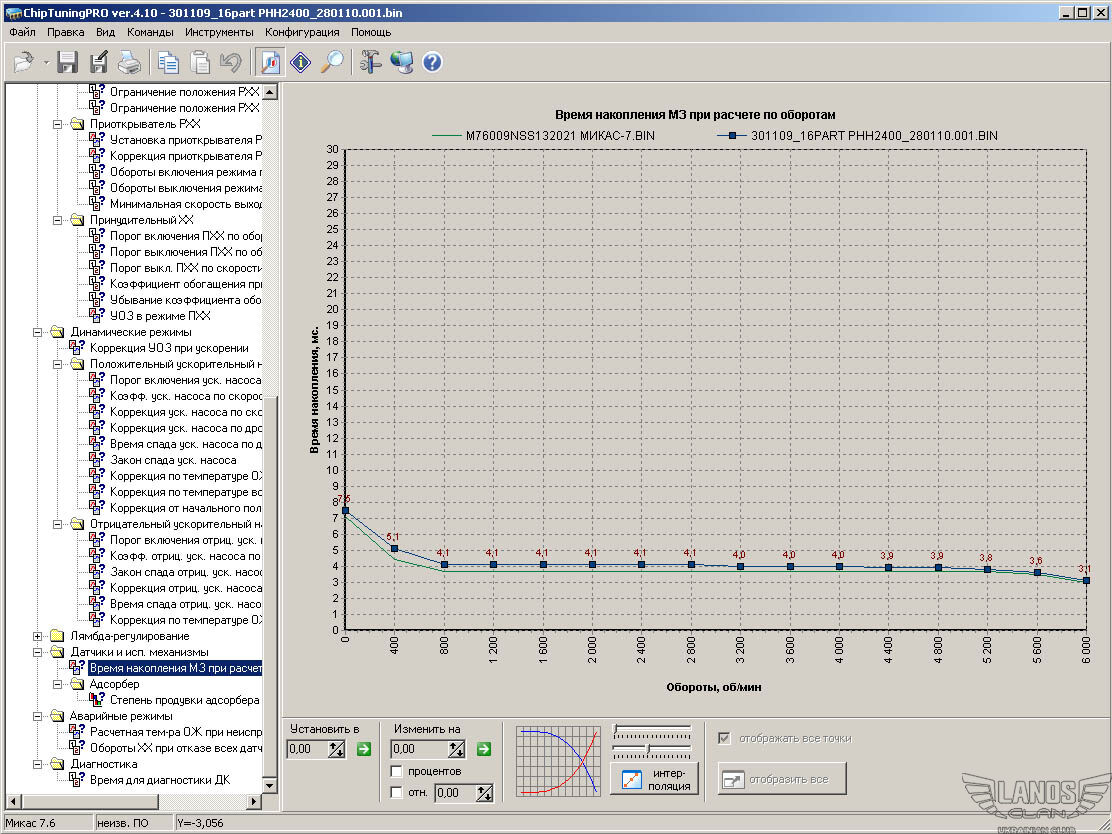The image size is (1112, 834).
Task: Select 'Время для диагностики ДК' item
Action: pyautogui.click(x=160, y=780)
